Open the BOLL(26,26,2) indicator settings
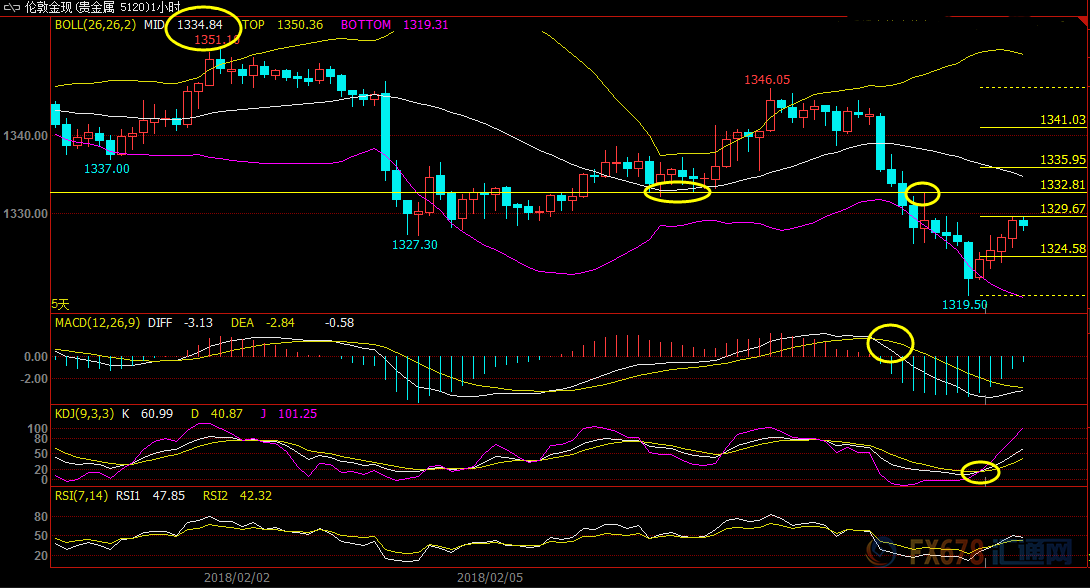 (96, 25)
